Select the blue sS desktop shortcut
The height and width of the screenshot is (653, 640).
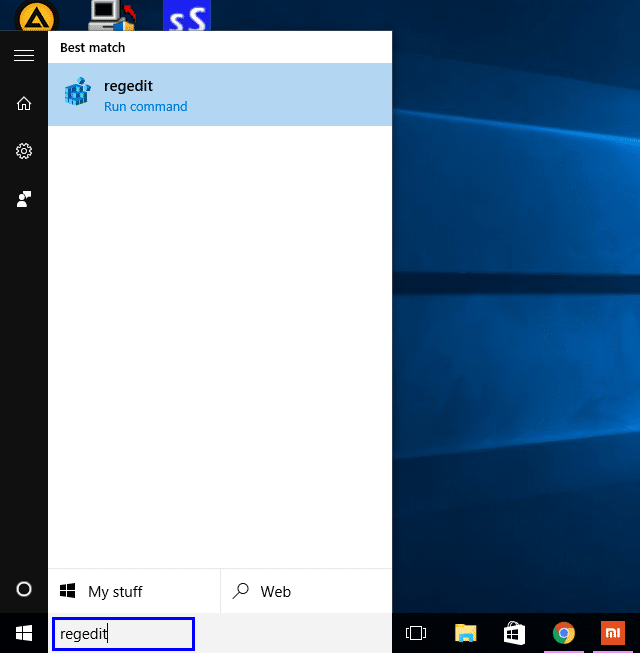187,15
